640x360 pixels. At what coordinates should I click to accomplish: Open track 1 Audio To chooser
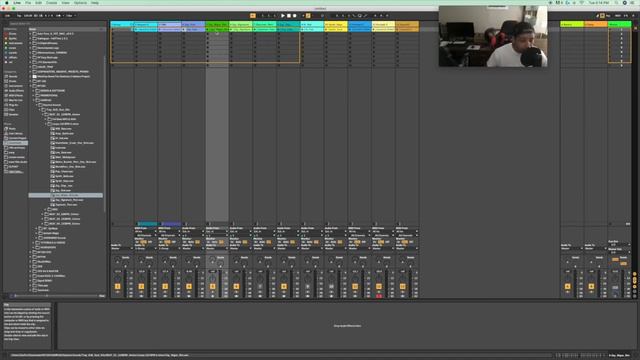122,248
